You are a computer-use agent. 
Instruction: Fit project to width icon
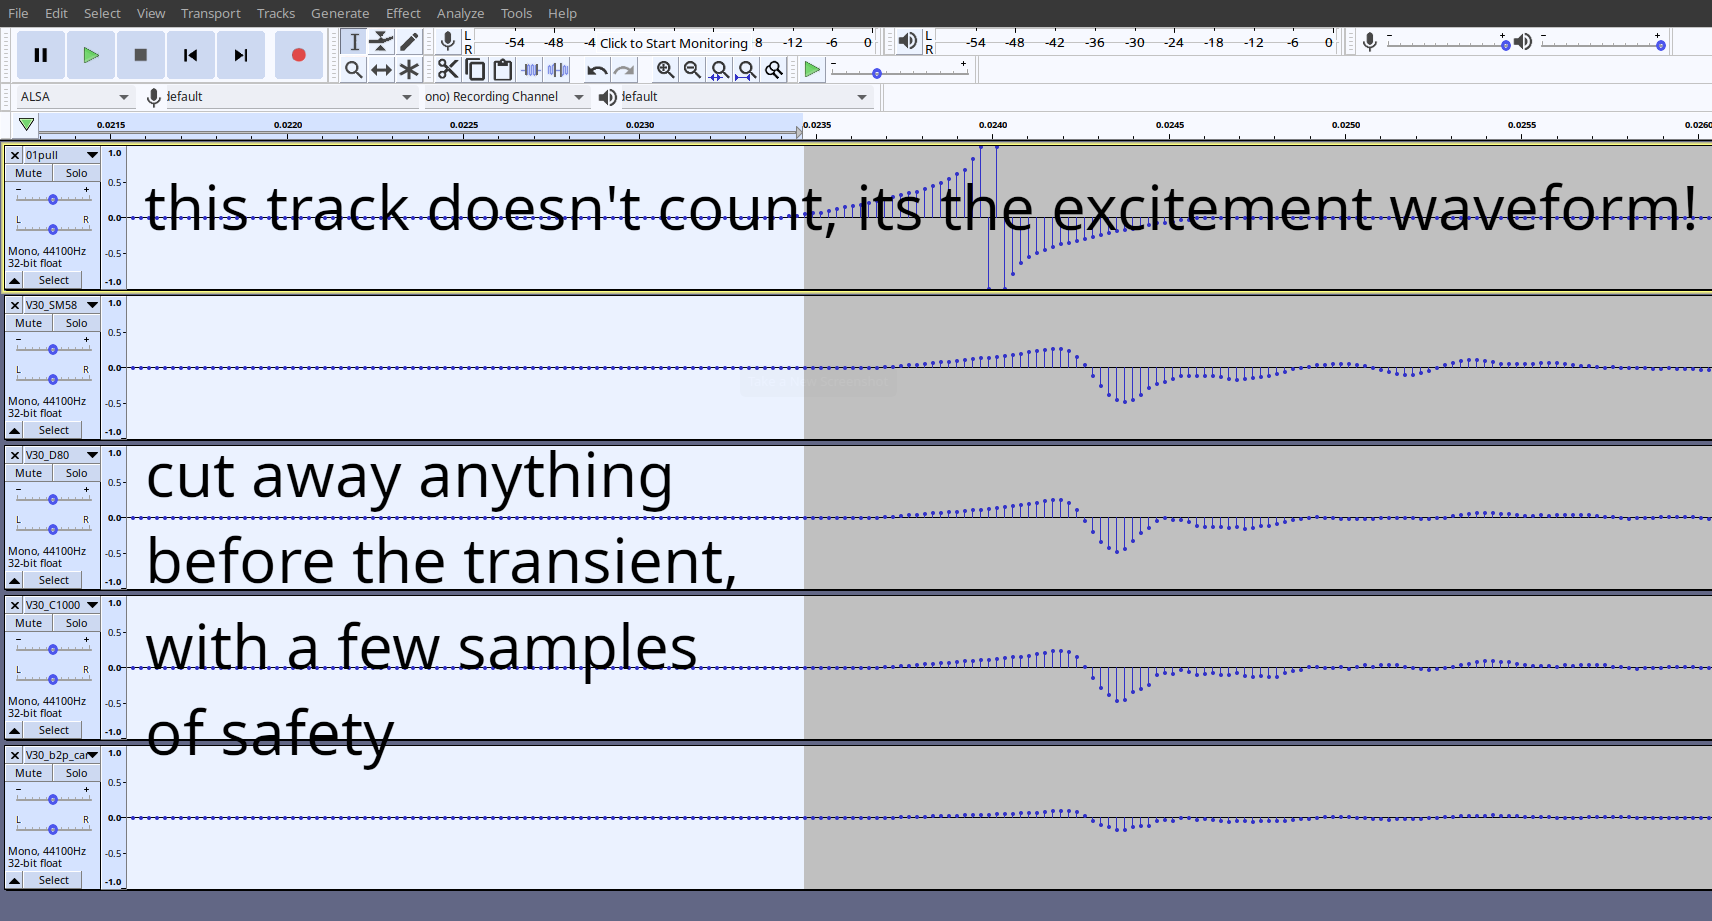click(746, 69)
